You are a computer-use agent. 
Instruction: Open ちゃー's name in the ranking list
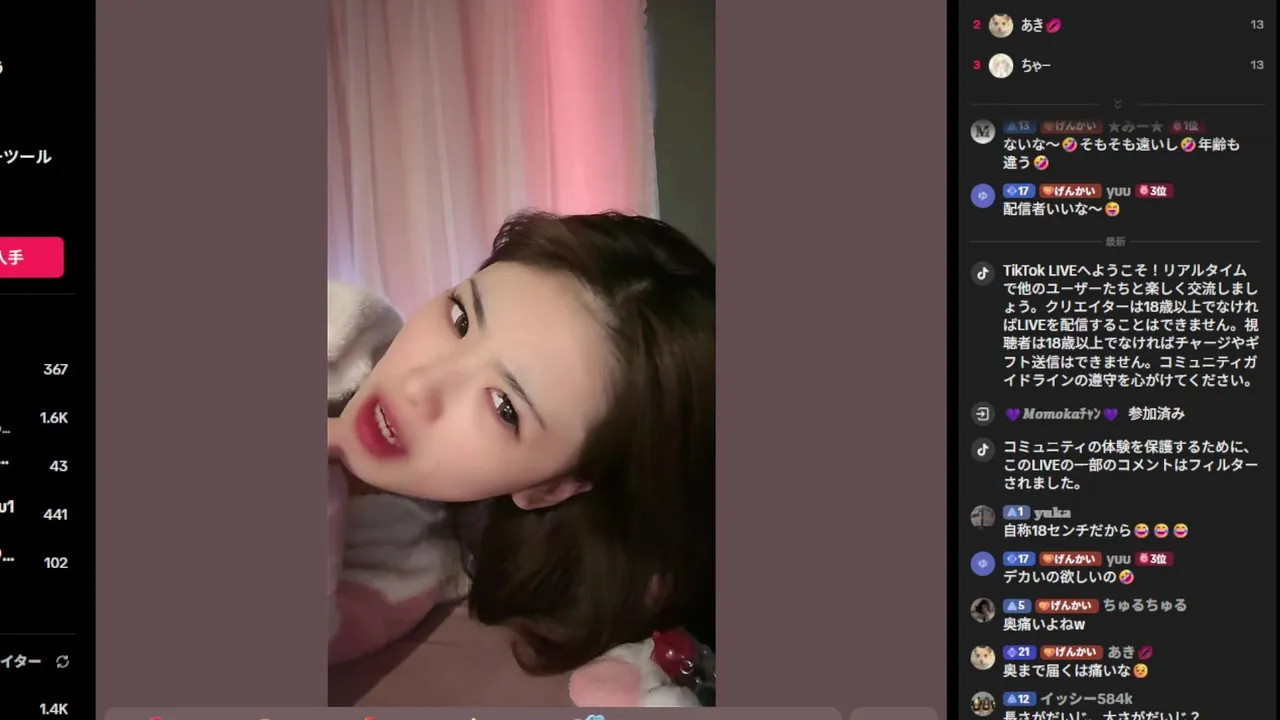pyautogui.click(x=1036, y=65)
